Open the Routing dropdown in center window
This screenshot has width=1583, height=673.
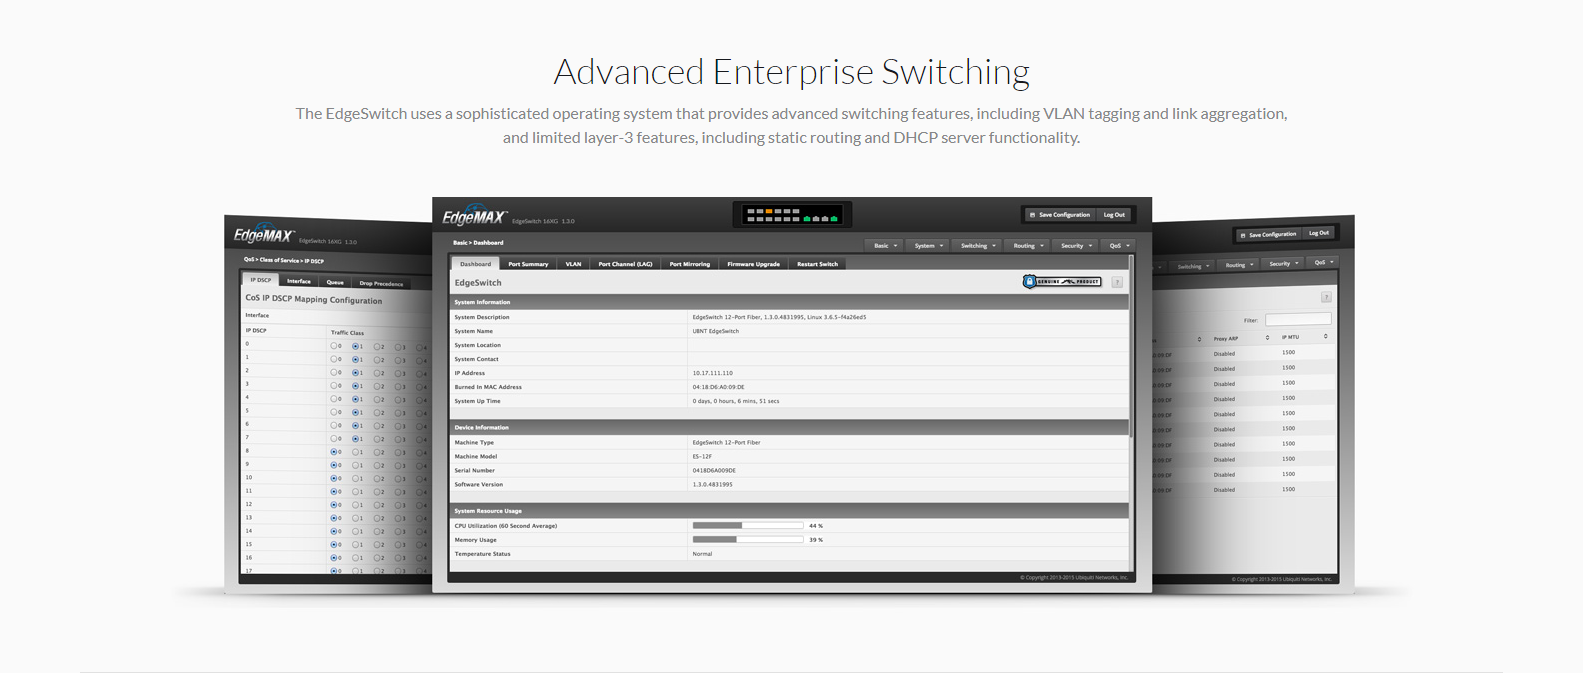(x=1028, y=245)
